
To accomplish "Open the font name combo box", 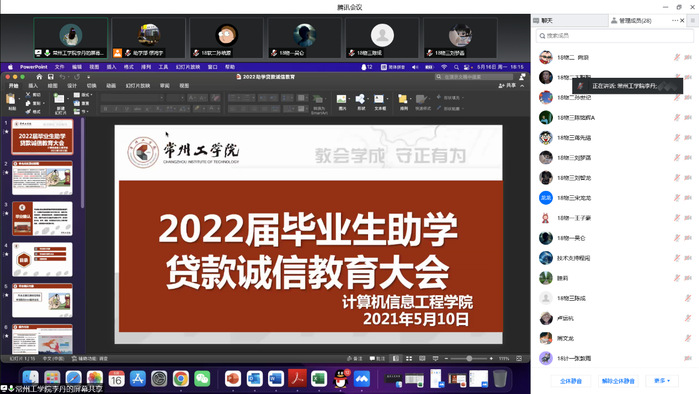I will [x=132, y=98].
